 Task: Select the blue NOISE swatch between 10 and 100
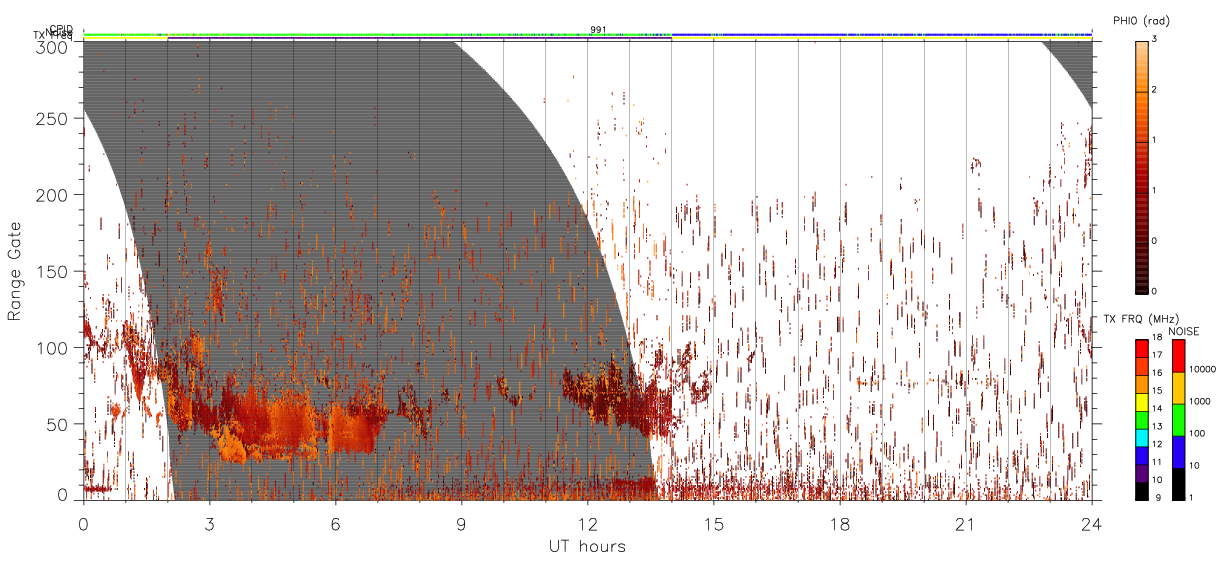click(x=1178, y=452)
